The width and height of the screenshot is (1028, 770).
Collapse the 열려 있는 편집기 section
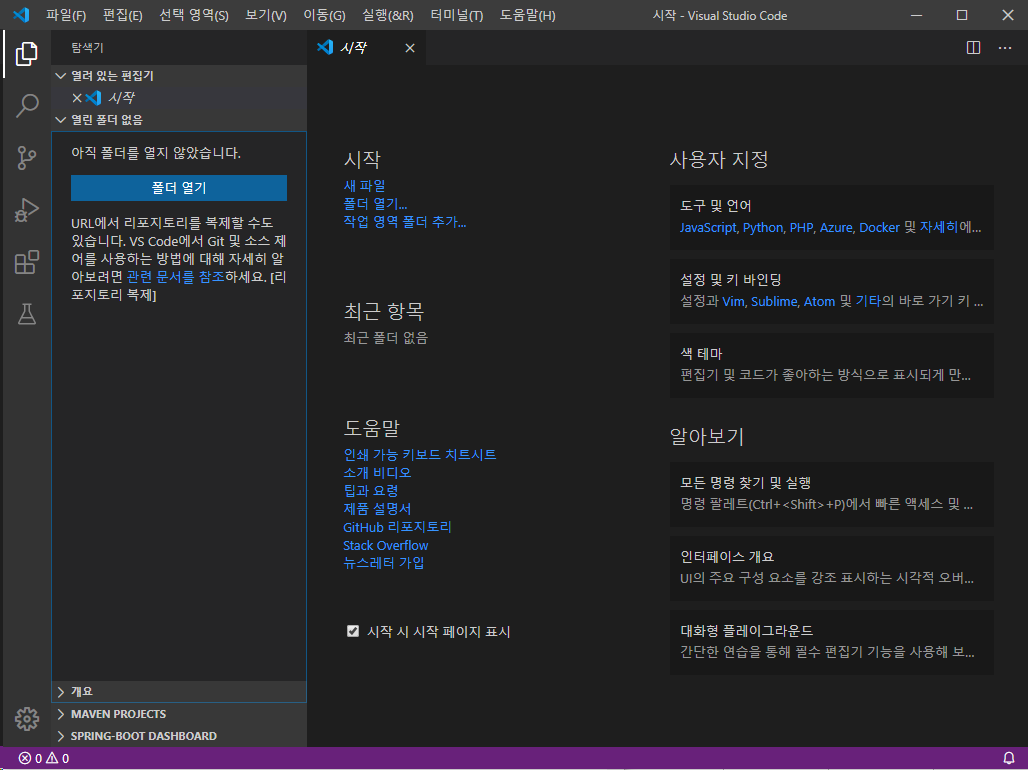(178, 76)
